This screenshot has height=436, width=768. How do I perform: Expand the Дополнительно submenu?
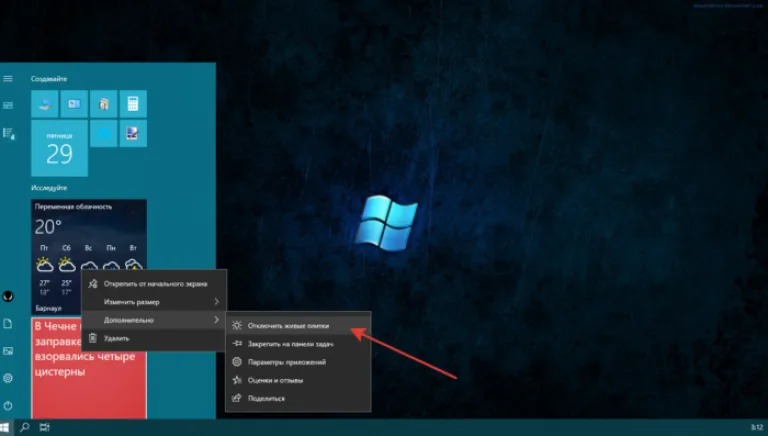[x=154, y=320]
